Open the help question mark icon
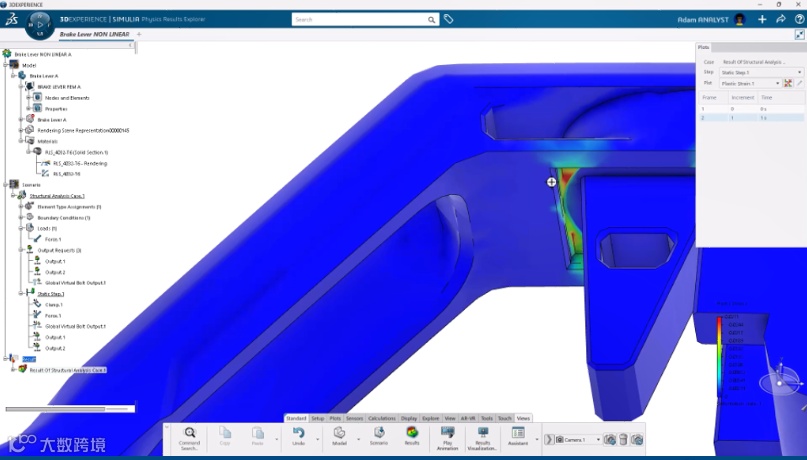The image size is (807, 460). point(800,19)
